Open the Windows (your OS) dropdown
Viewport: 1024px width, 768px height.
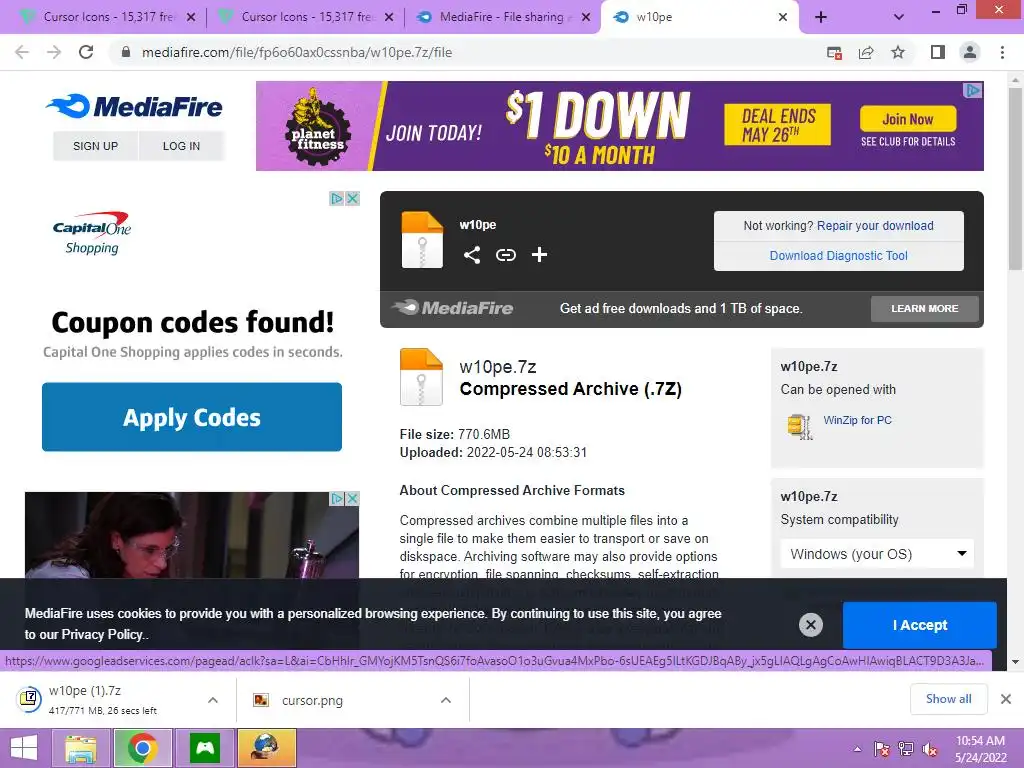tap(877, 554)
